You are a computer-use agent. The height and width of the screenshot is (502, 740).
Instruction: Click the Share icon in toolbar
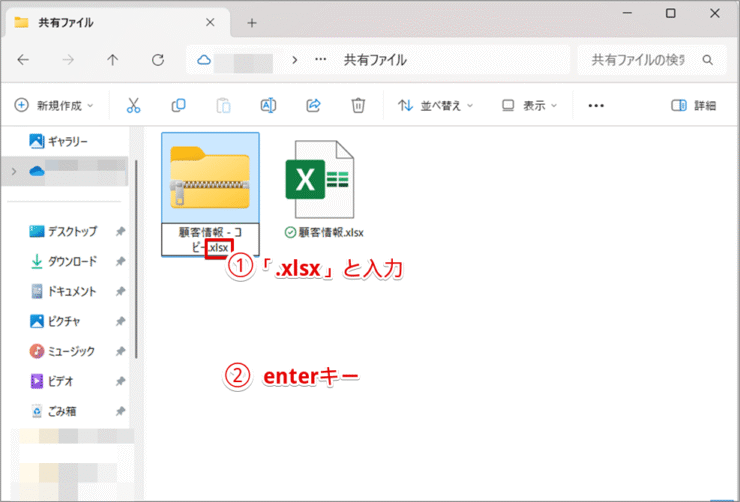coord(313,105)
